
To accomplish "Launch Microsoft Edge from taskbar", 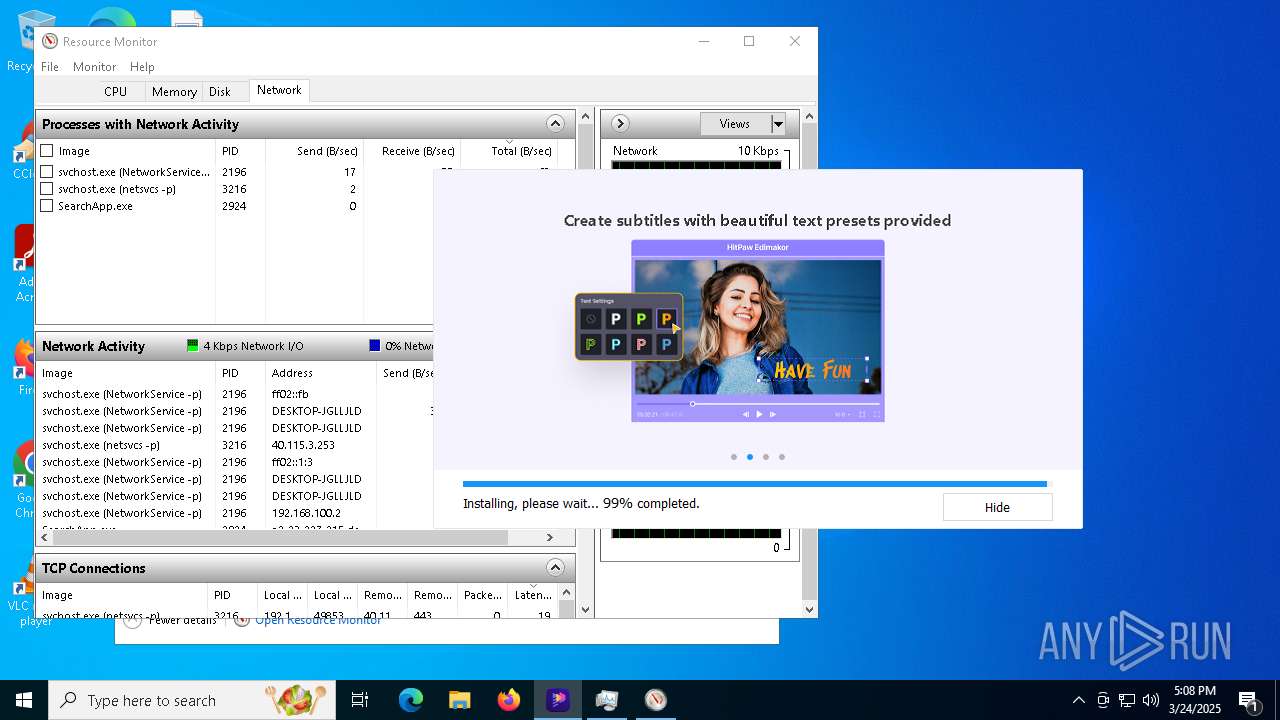I will [x=411, y=700].
